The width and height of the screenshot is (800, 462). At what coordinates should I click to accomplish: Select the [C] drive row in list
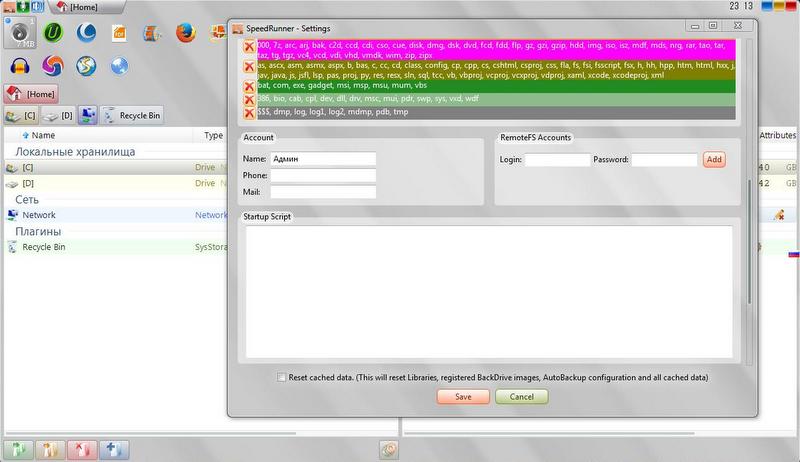(x=116, y=167)
